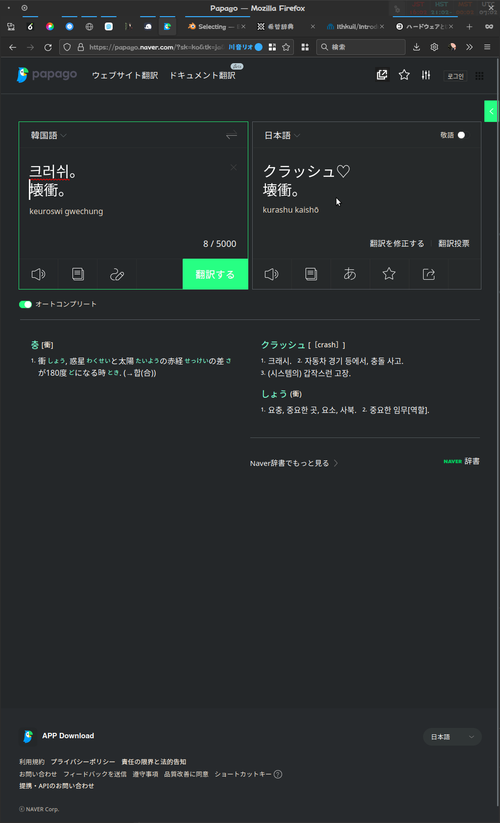Open 提携・APIのお問い合わせ link
The width and height of the screenshot is (500, 823).
tap(57, 786)
